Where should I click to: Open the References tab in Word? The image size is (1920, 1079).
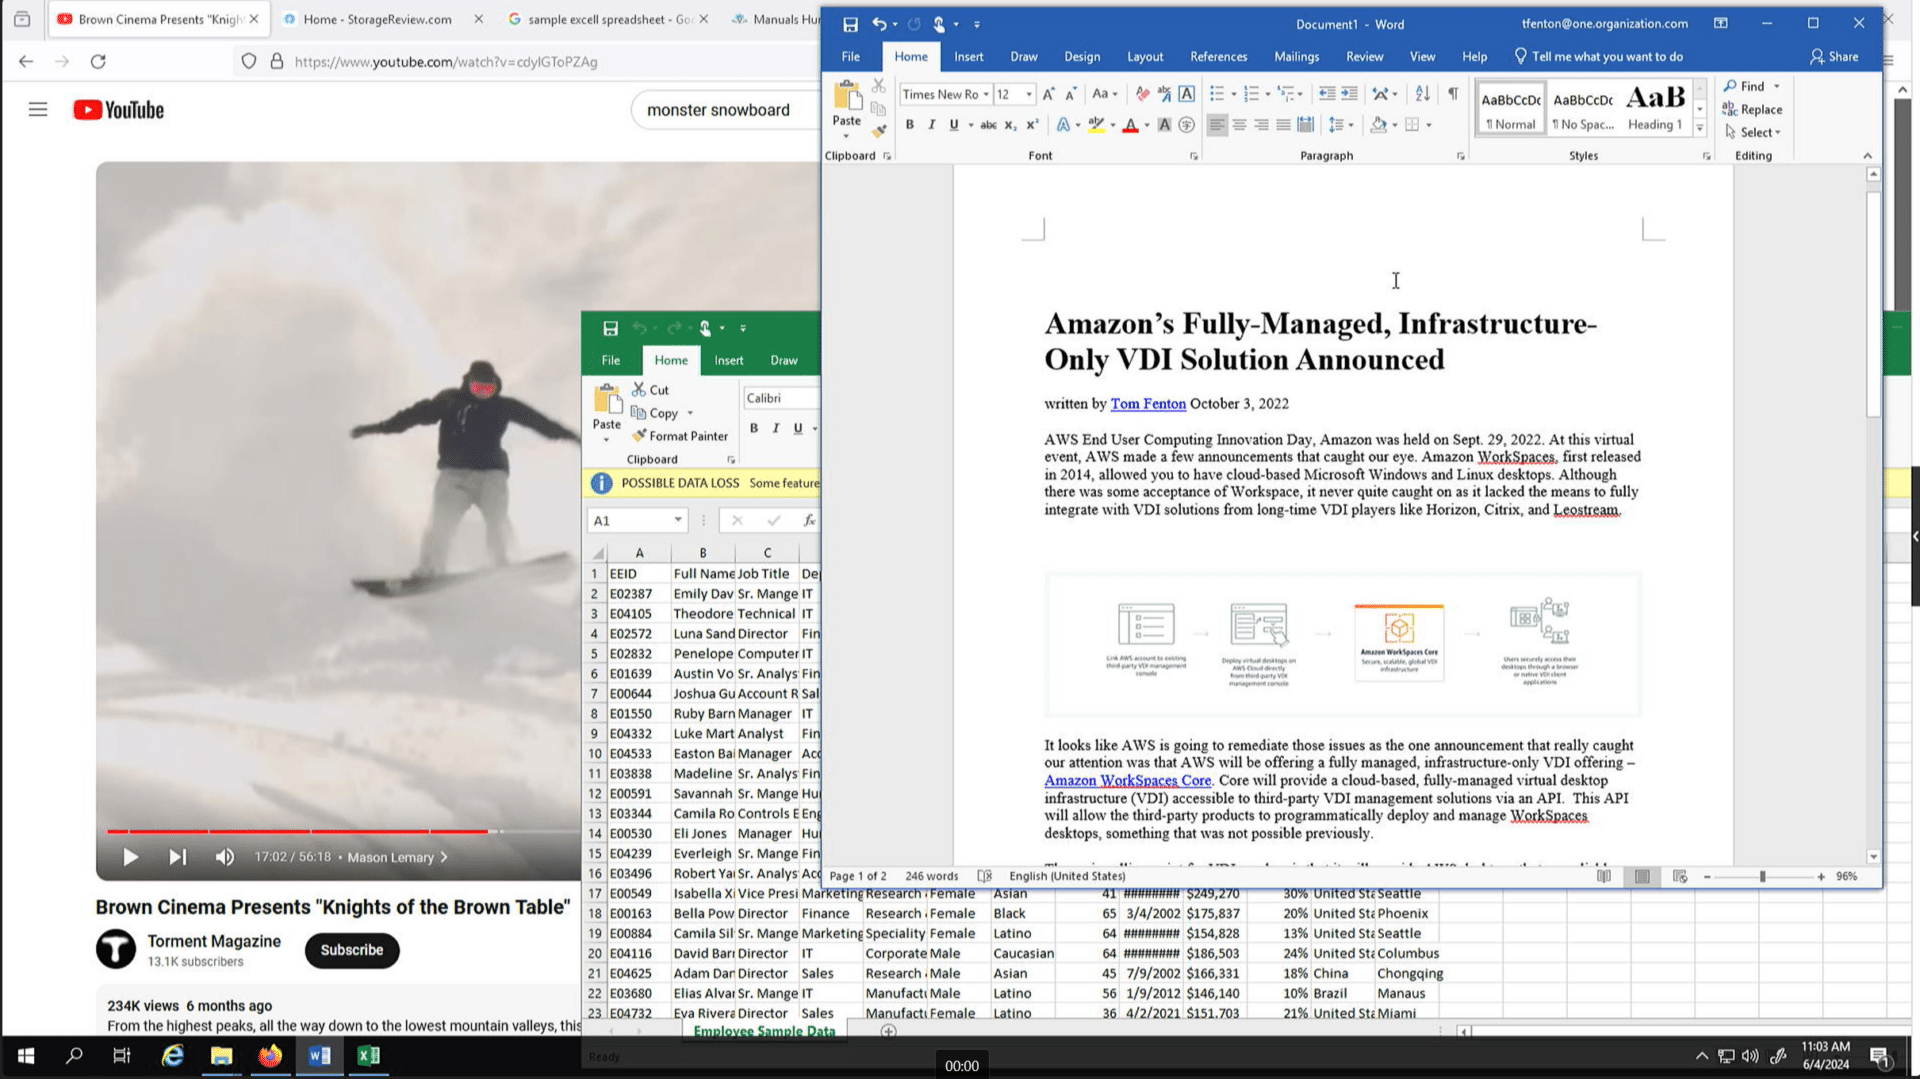1218,57
